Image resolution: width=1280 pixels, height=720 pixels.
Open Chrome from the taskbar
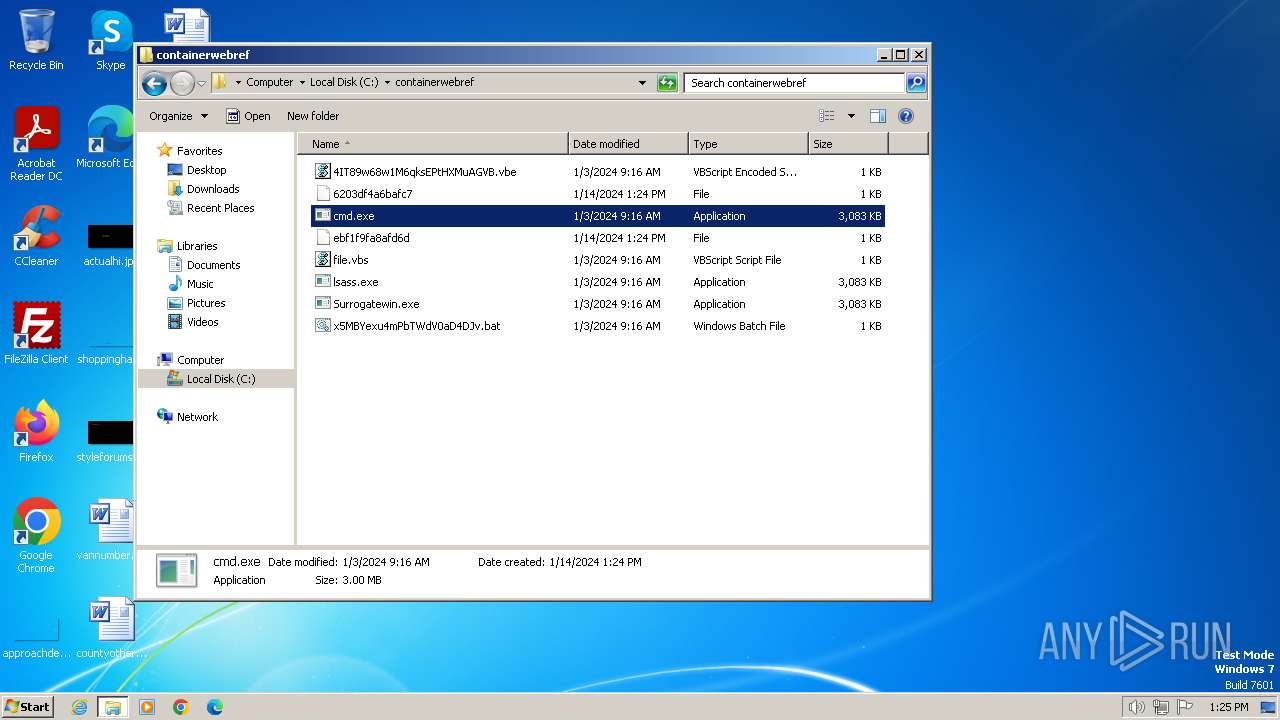181,707
